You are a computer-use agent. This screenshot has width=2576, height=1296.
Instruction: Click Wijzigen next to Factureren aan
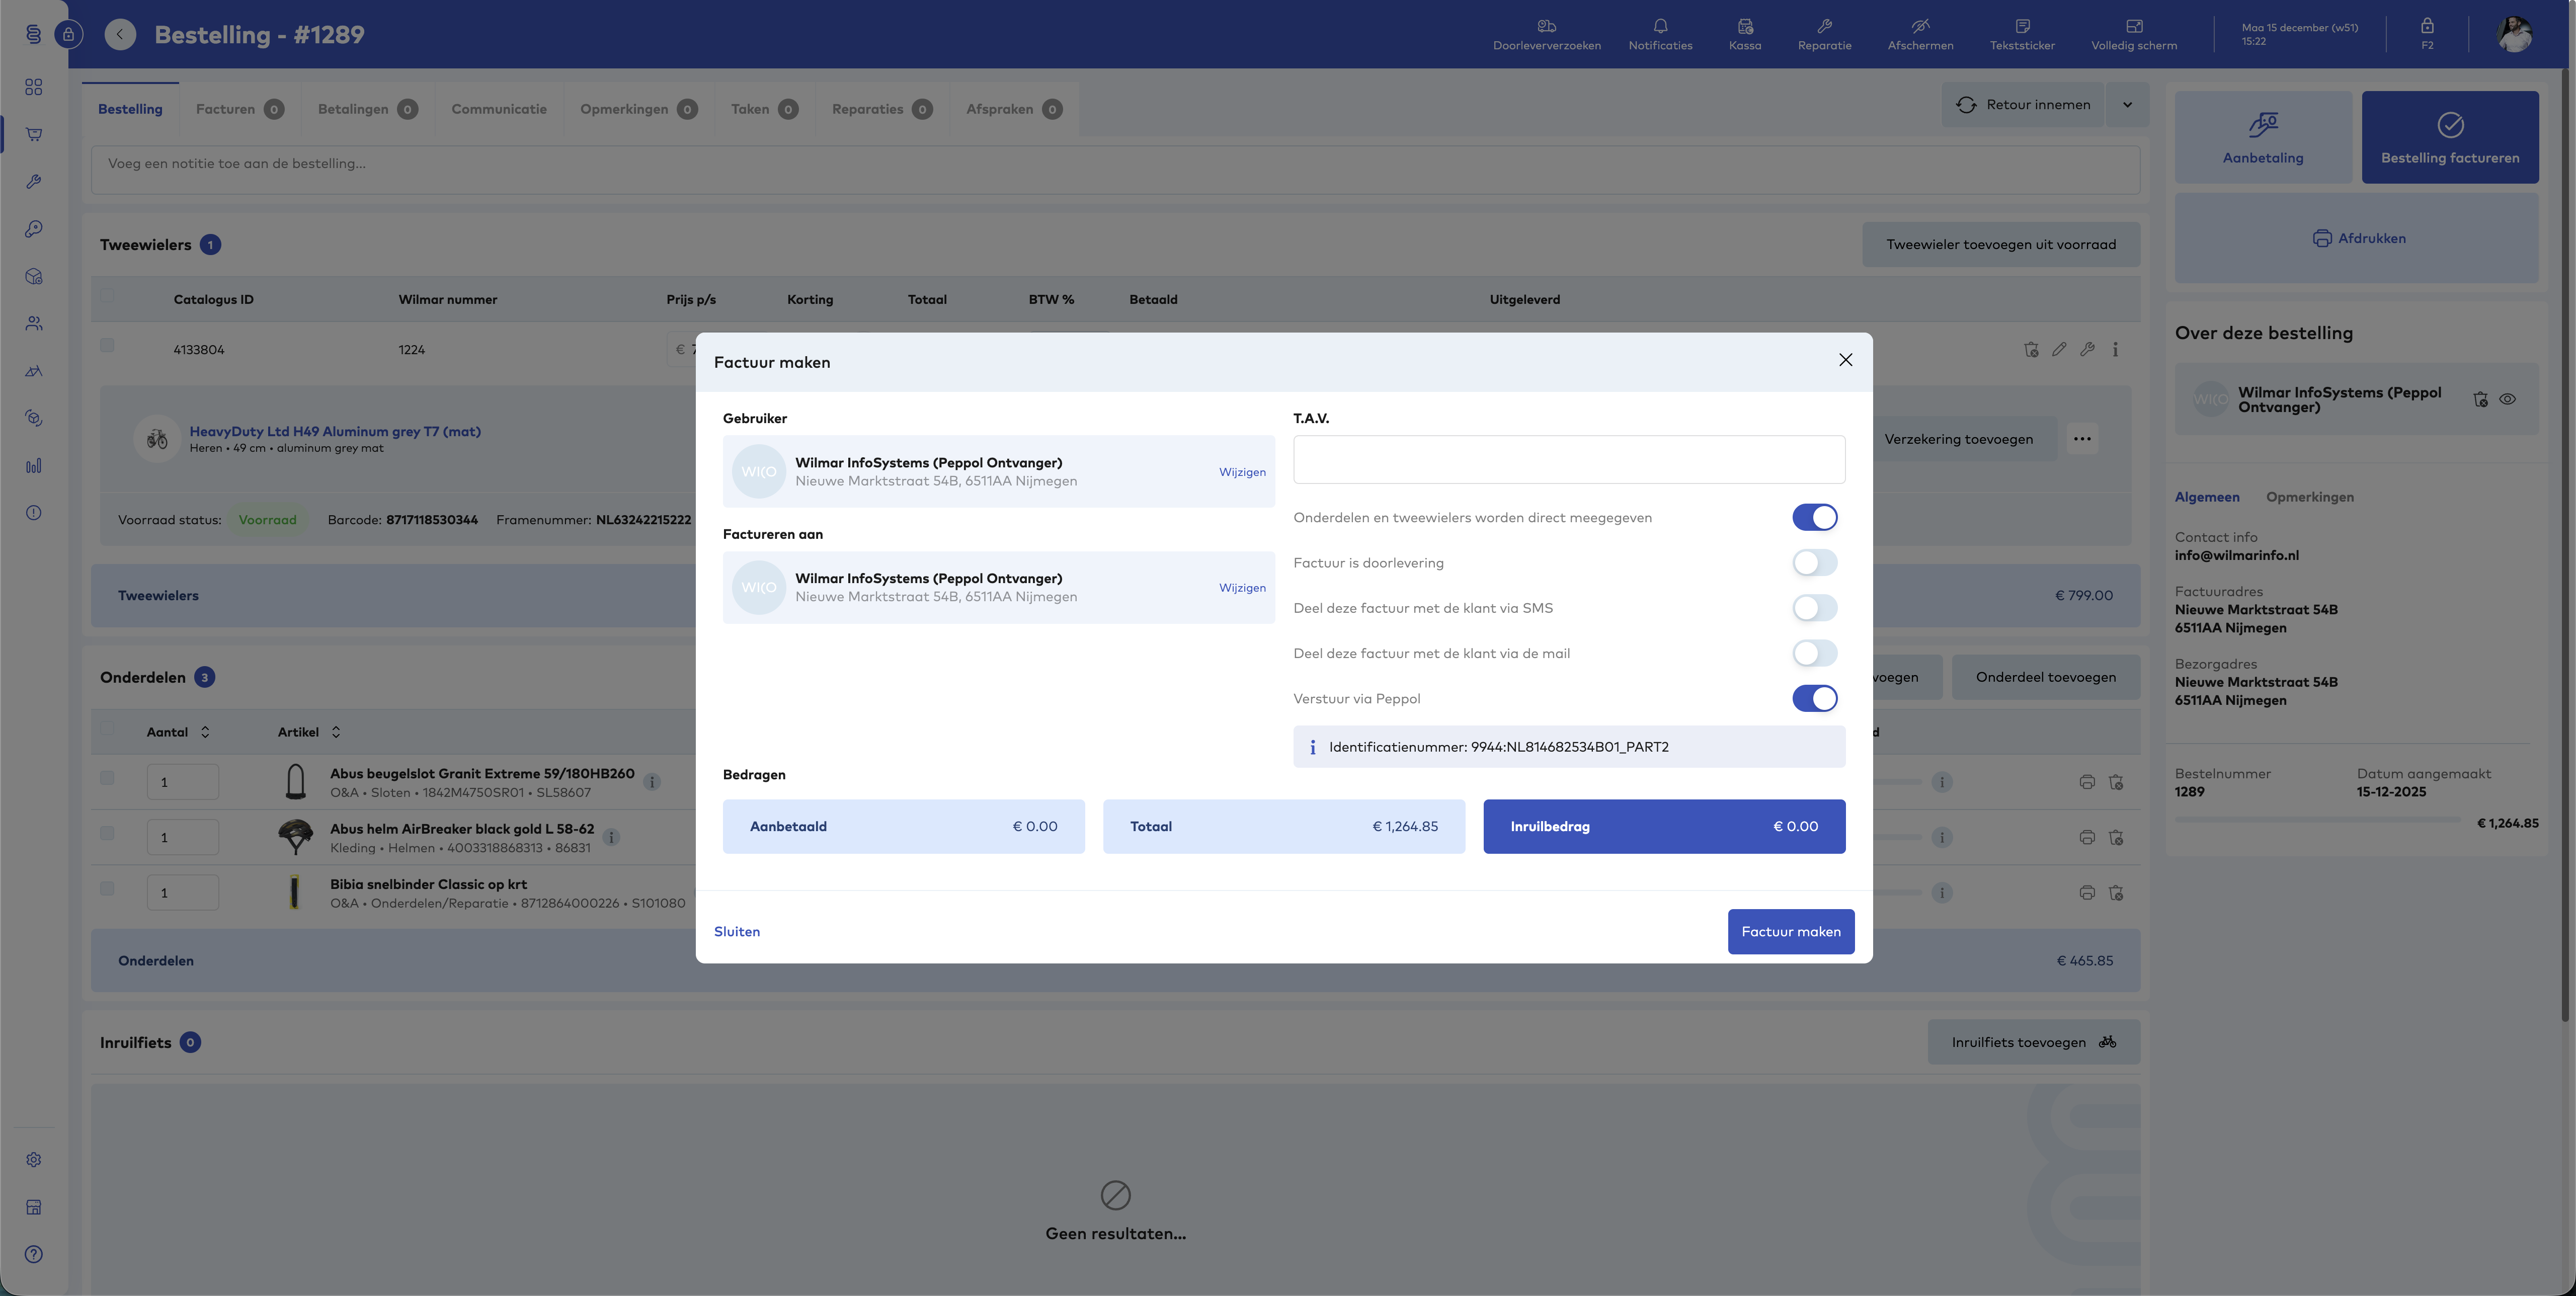click(x=1241, y=588)
